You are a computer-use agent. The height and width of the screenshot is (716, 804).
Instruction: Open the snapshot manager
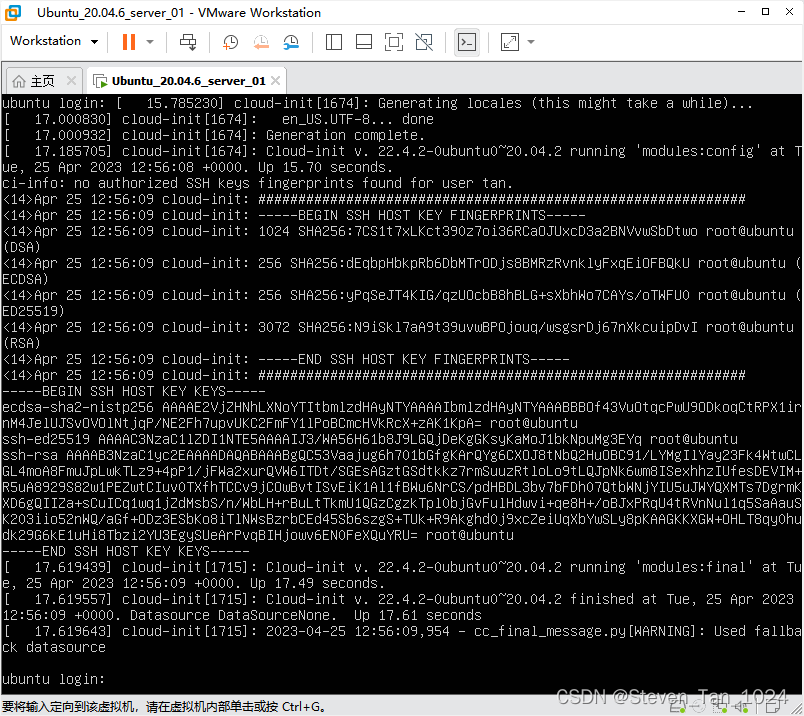pyautogui.click(x=291, y=42)
